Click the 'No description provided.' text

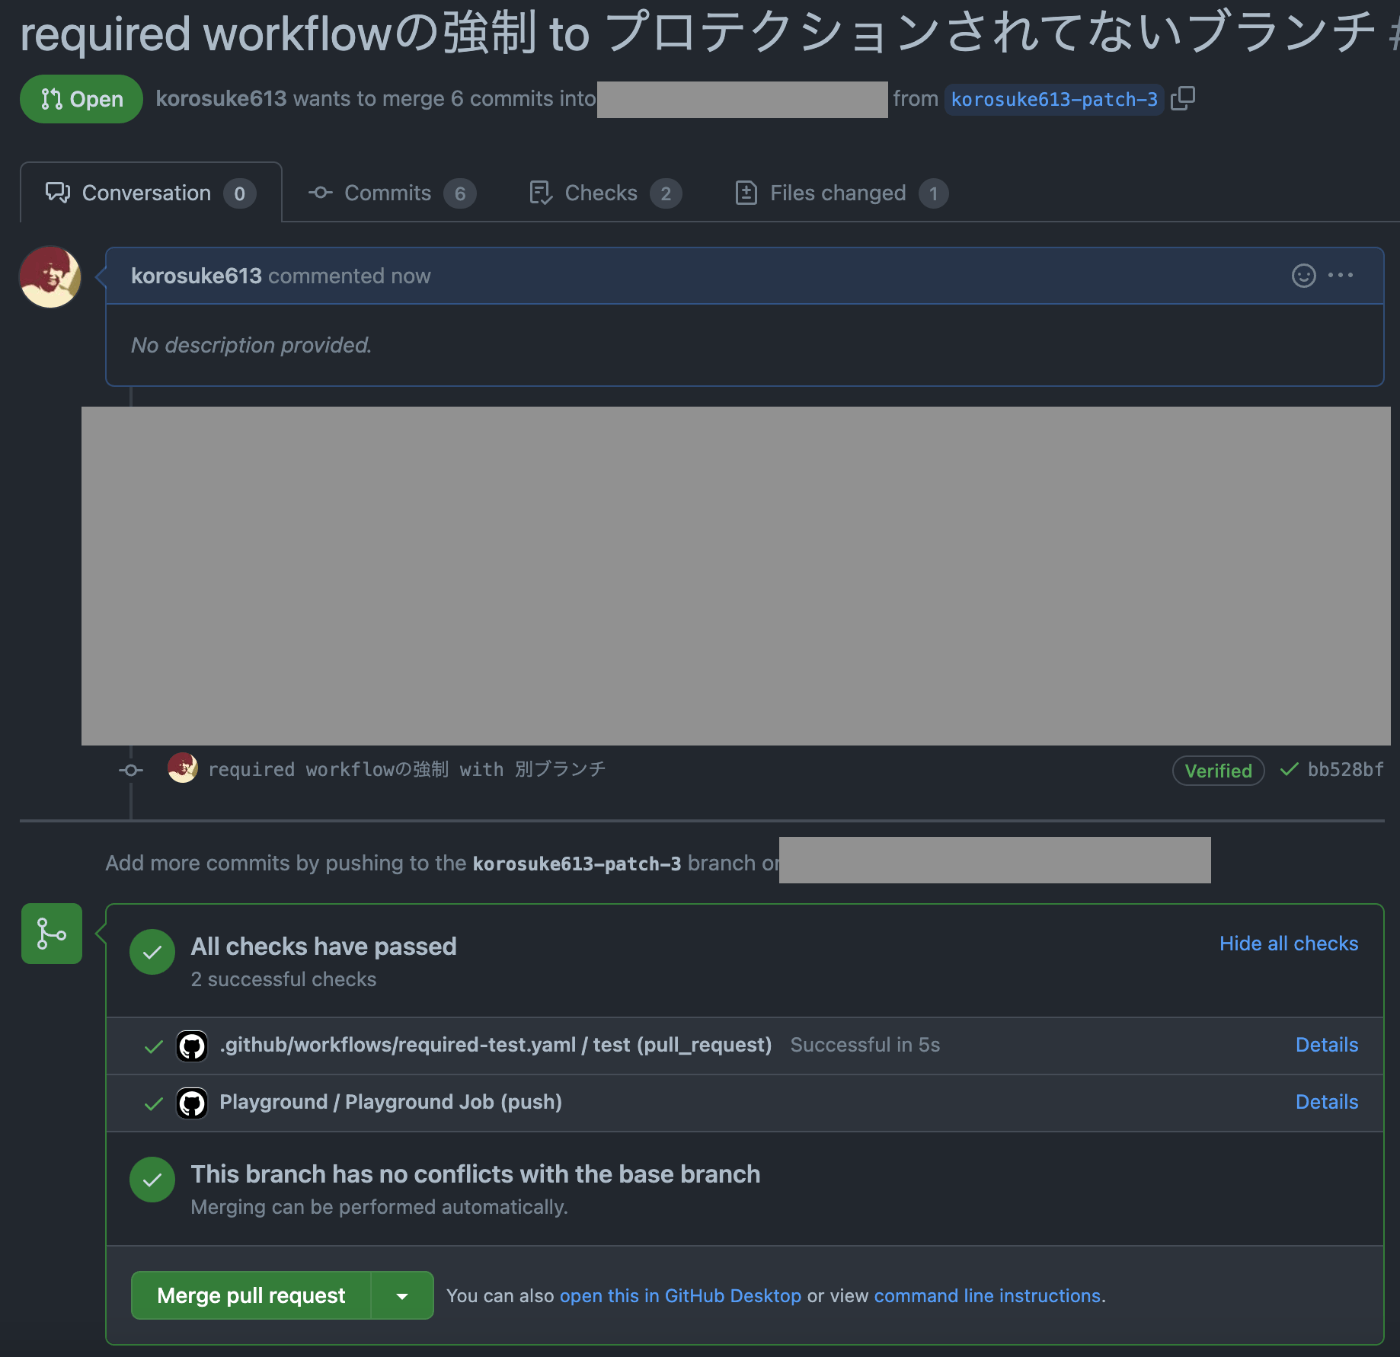coord(251,345)
